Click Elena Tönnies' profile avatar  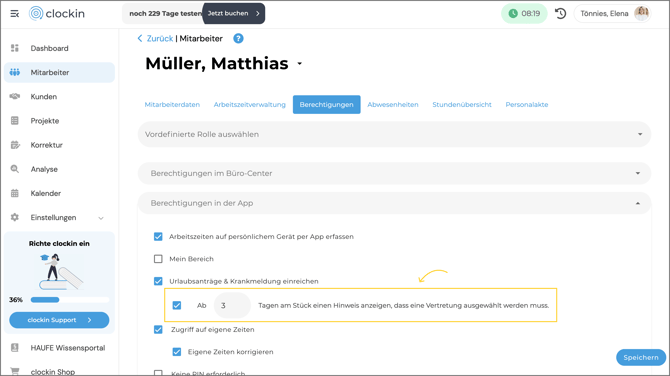(x=641, y=14)
